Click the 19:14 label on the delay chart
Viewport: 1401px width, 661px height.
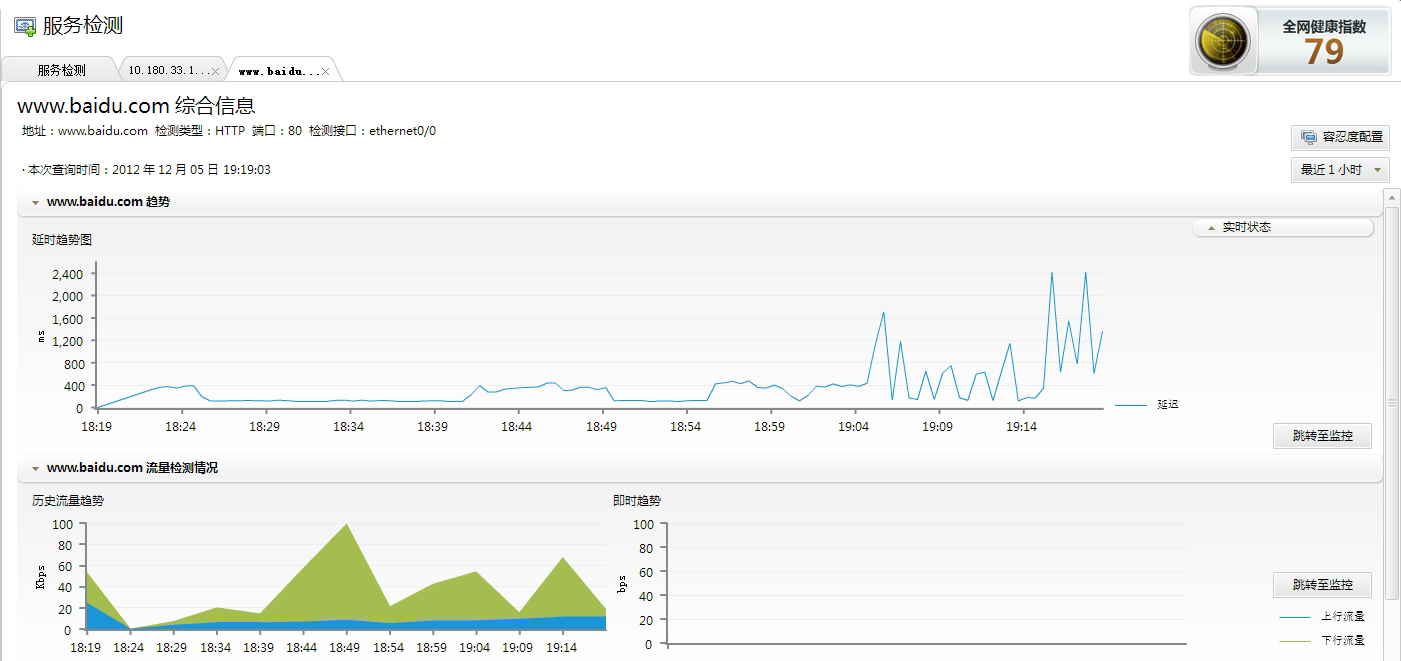pyautogui.click(x=1021, y=426)
